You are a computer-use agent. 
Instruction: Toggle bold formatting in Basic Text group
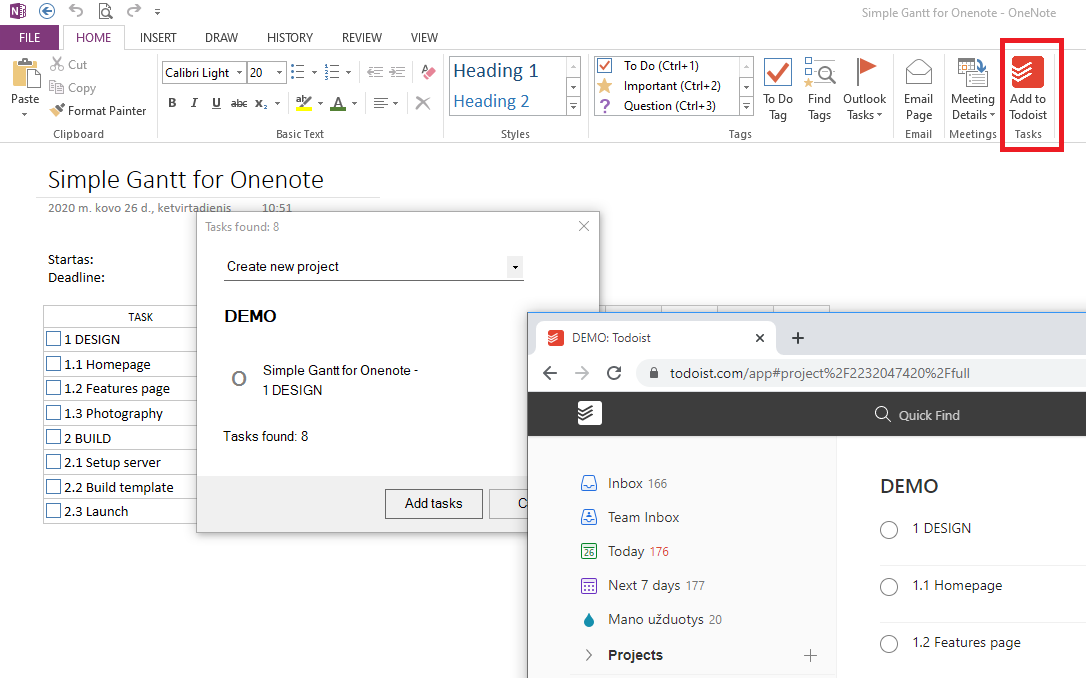click(171, 102)
